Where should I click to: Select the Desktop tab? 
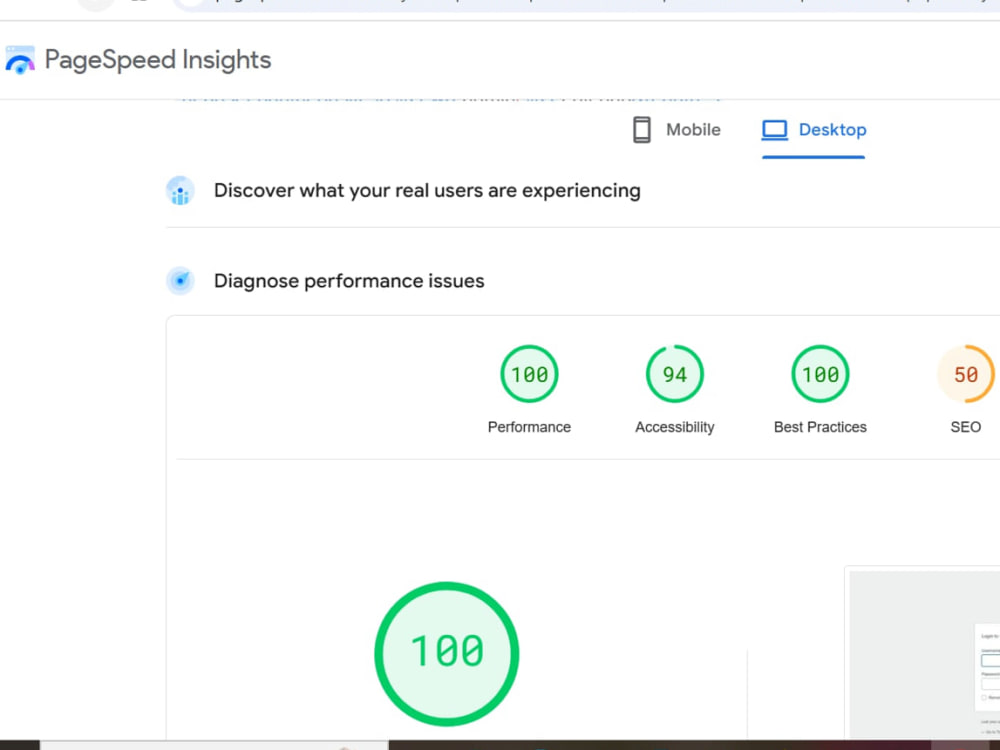click(x=814, y=130)
